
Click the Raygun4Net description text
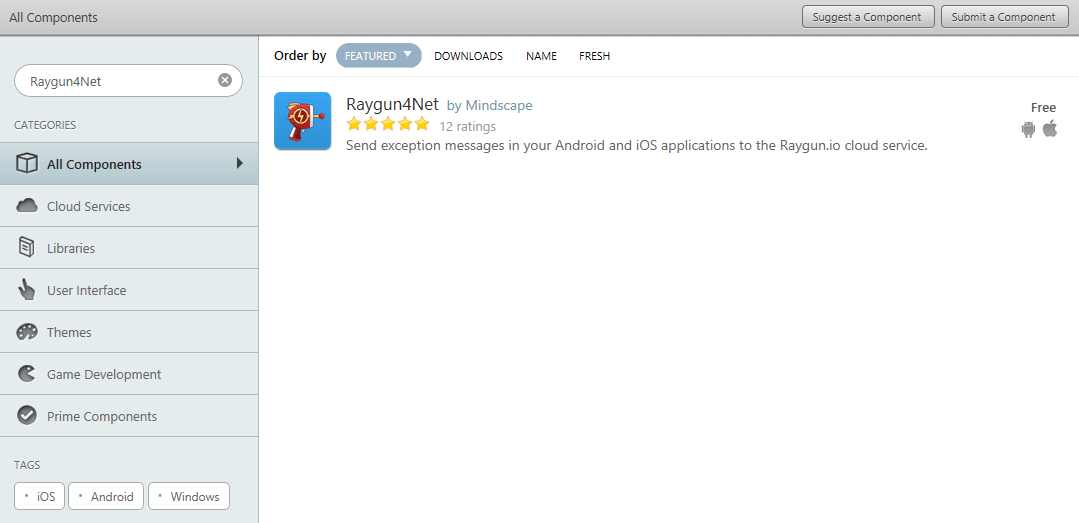(637, 145)
